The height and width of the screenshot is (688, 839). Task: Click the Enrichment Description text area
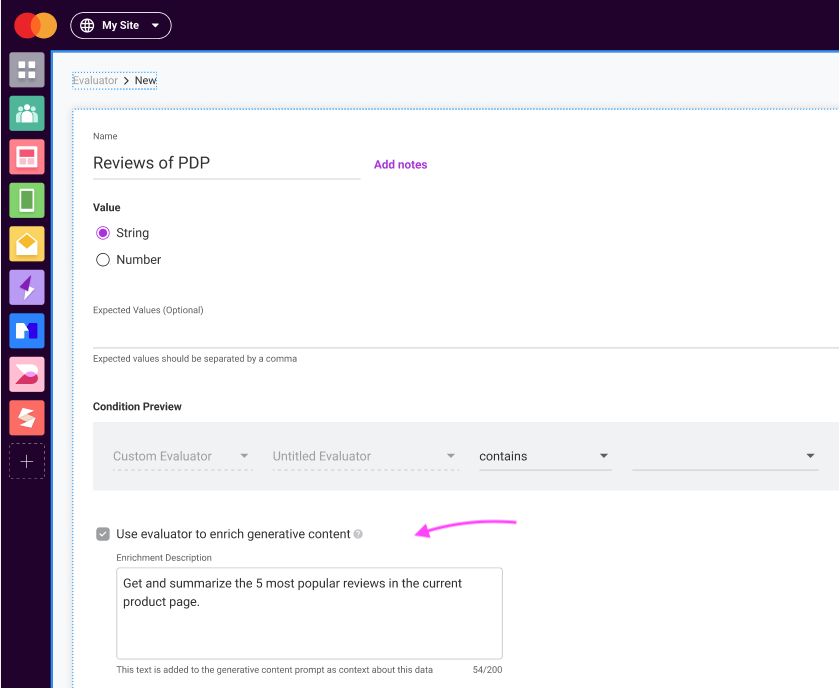(x=309, y=613)
